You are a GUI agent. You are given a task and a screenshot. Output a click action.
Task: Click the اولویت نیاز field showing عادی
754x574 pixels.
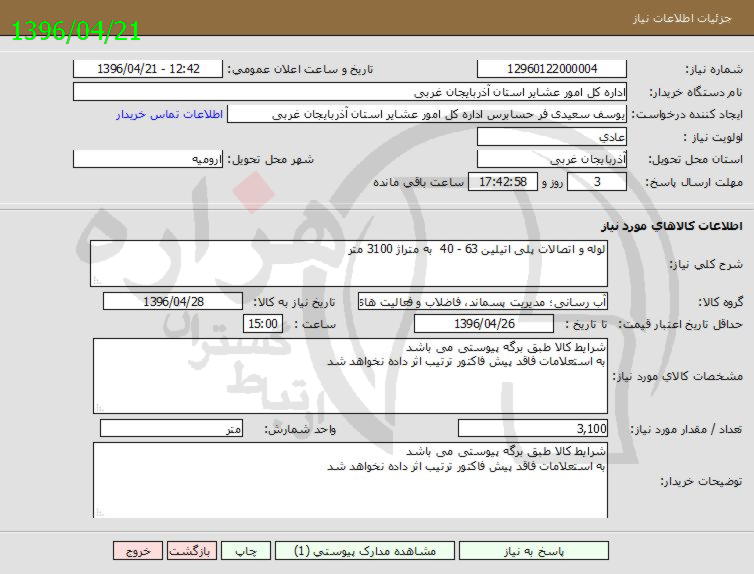coord(552,137)
